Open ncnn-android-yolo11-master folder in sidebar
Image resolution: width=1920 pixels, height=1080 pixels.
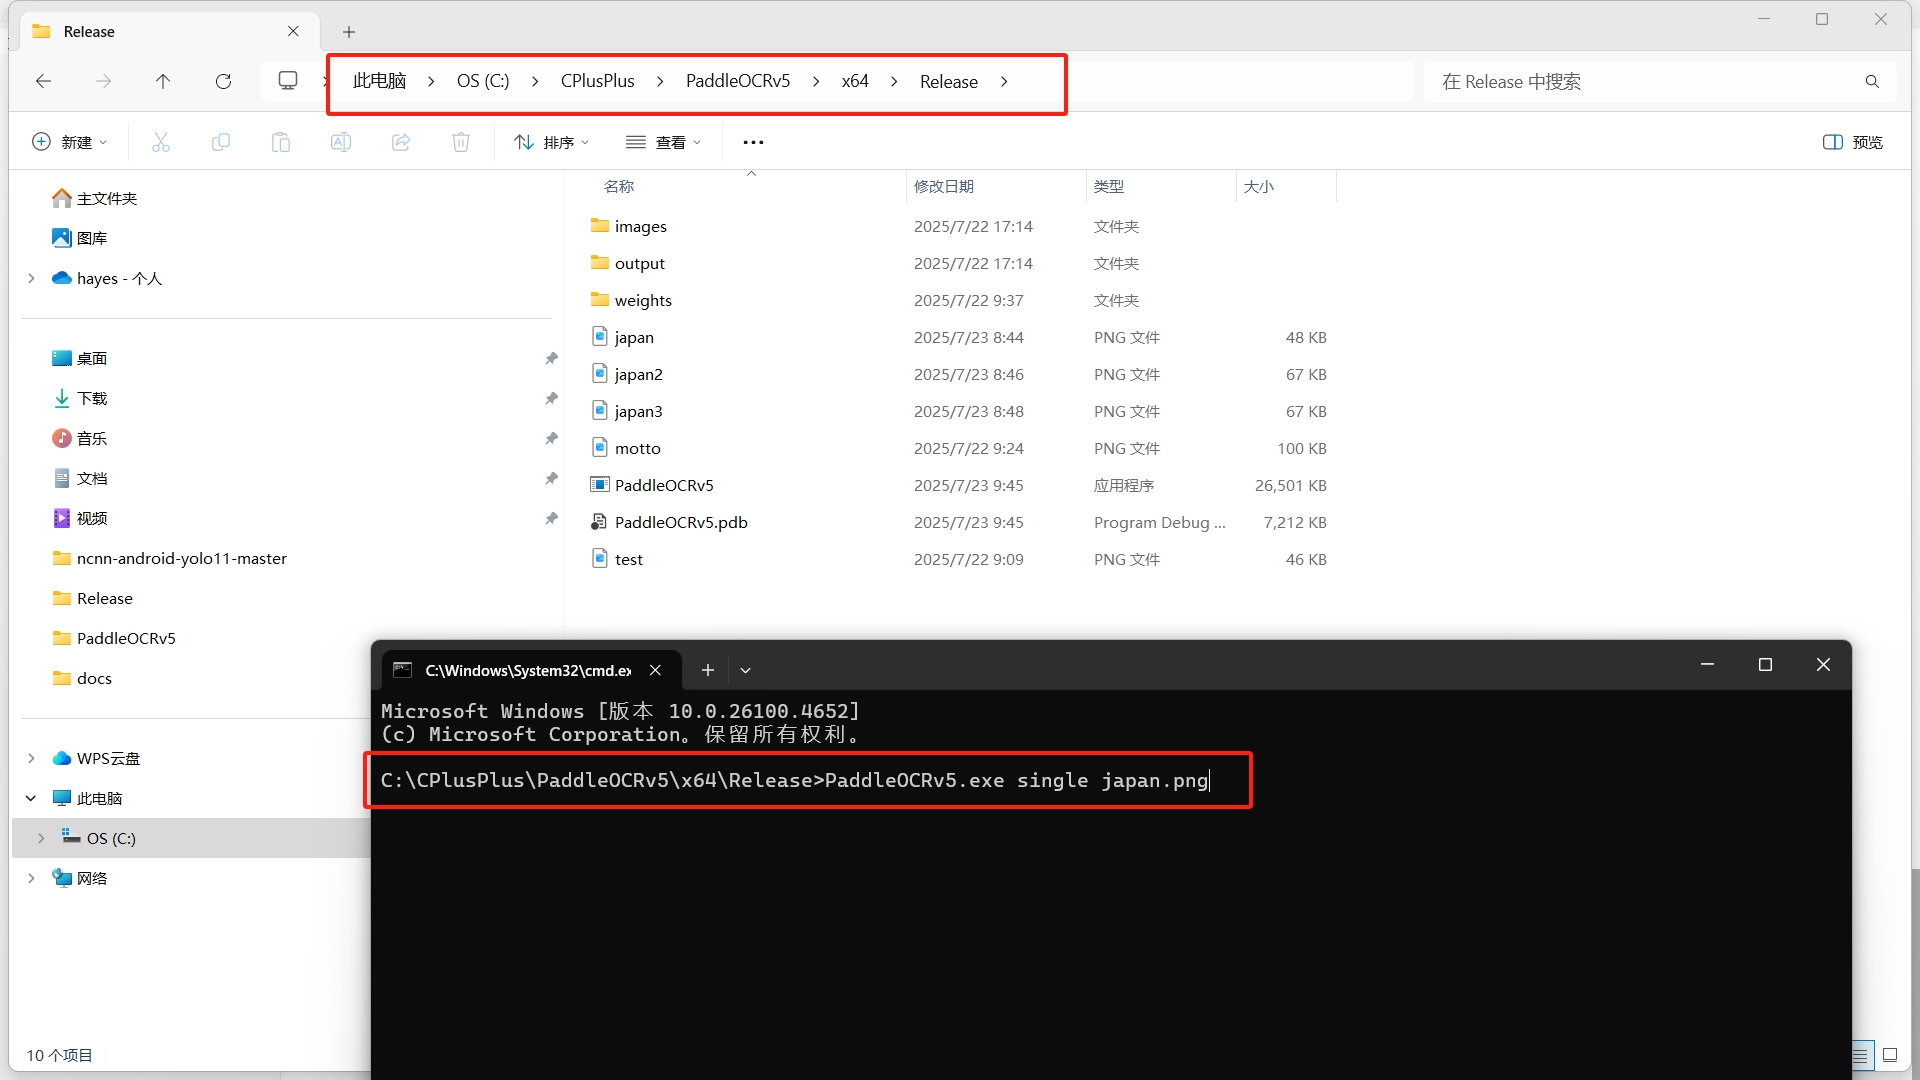(x=170, y=558)
